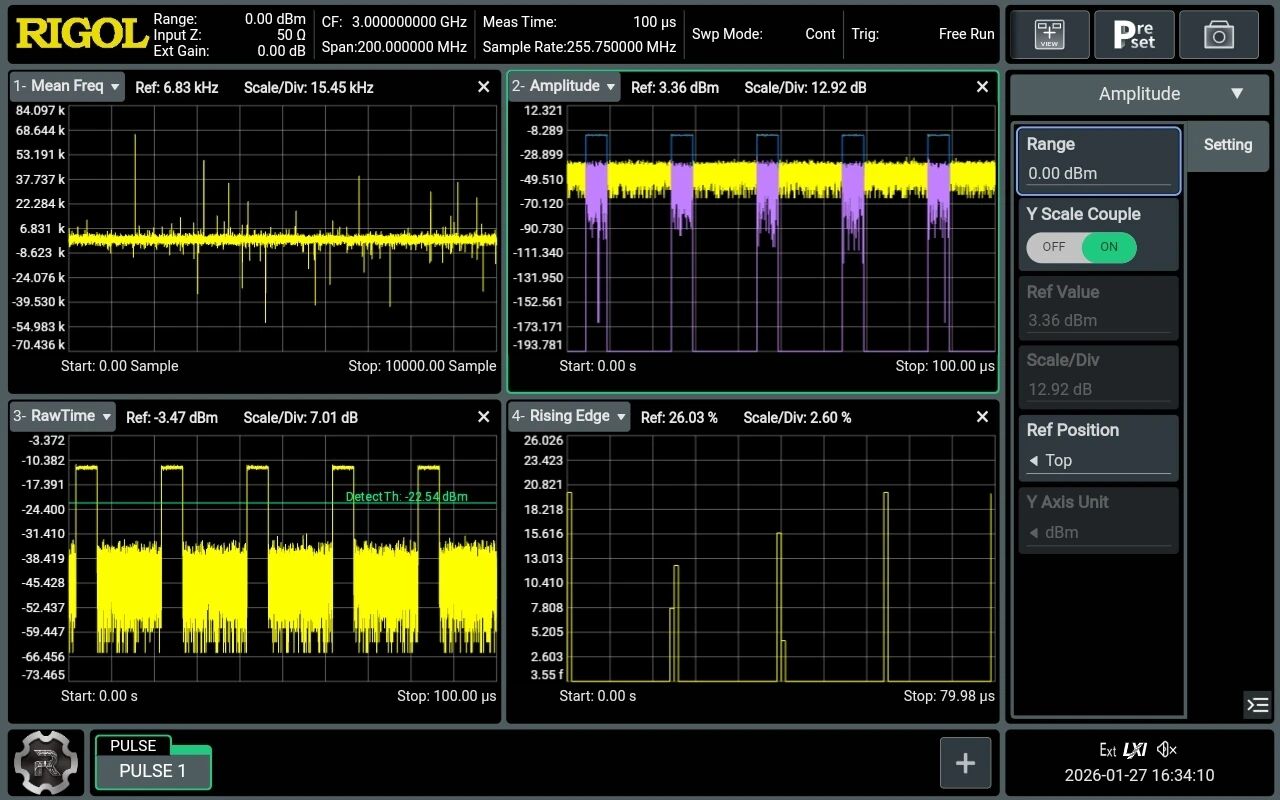
Task: Toggle the Y Scale Couple switch
Action: 1081,247
